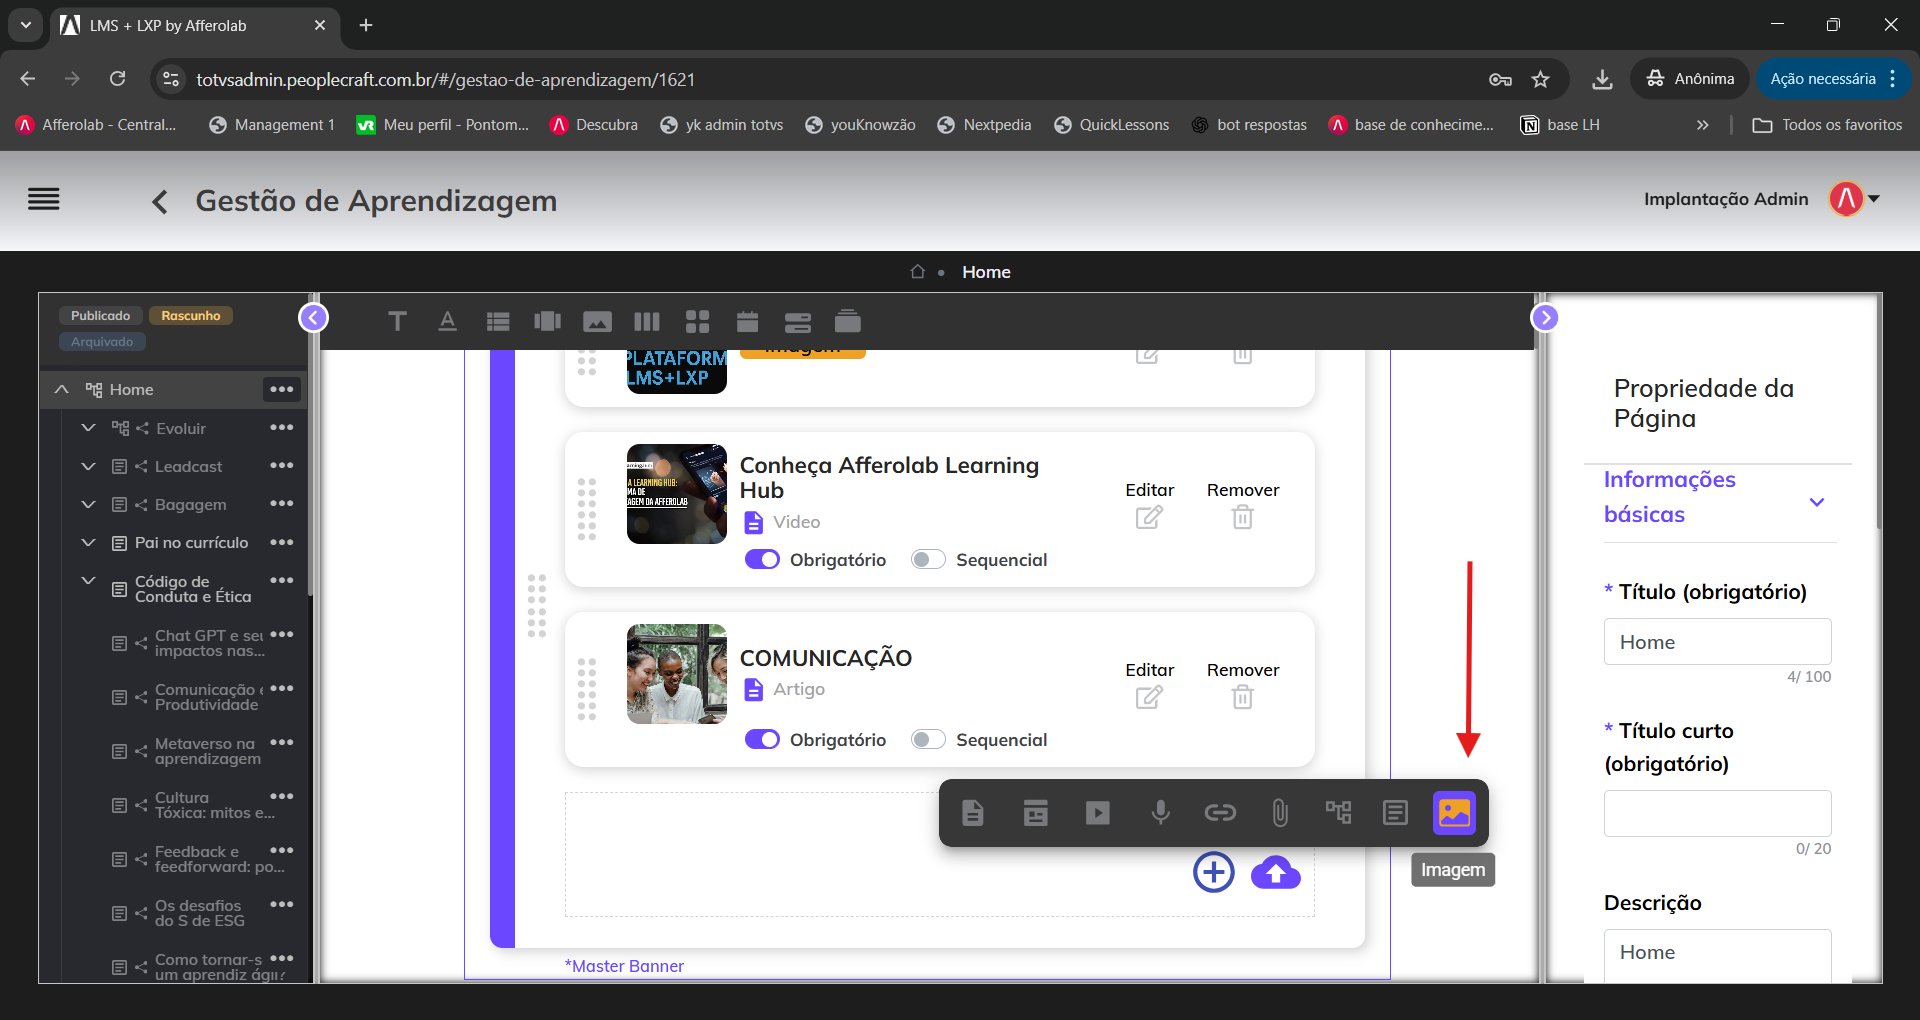Open the hamburger main menu
Image resolution: width=1920 pixels, height=1020 pixels.
(44, 200)
